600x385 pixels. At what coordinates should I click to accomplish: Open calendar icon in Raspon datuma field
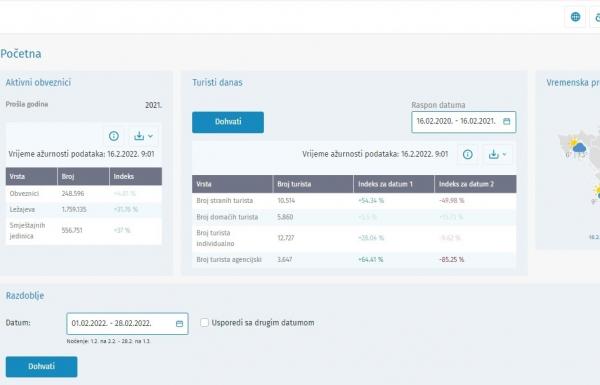click(507, 121)
